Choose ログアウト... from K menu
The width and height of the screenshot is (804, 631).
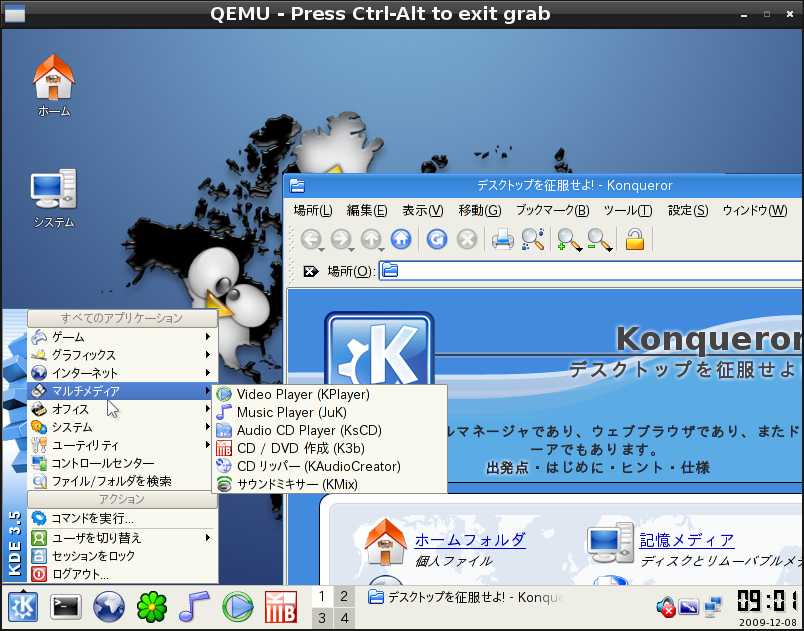point(122,574)
